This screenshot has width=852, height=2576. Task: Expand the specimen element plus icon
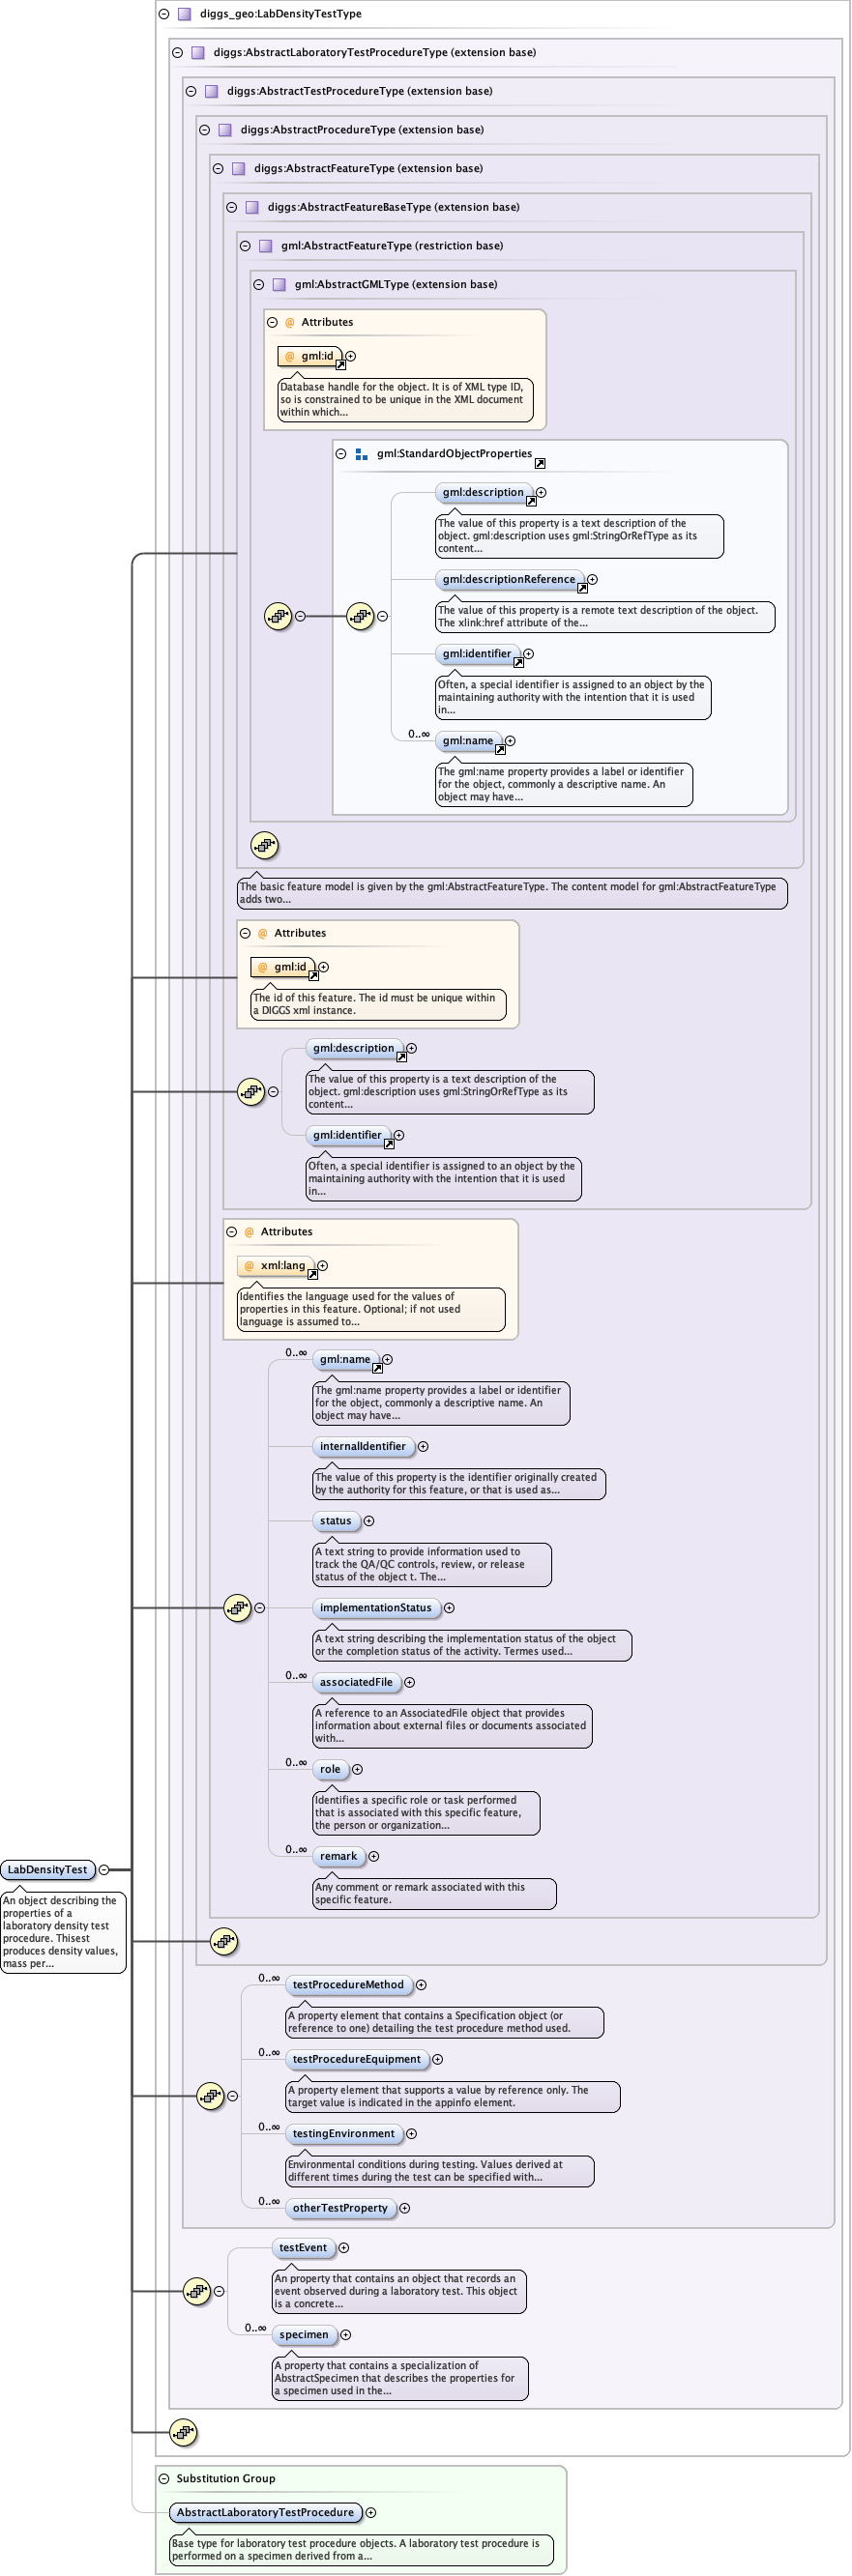point(346,2335)
